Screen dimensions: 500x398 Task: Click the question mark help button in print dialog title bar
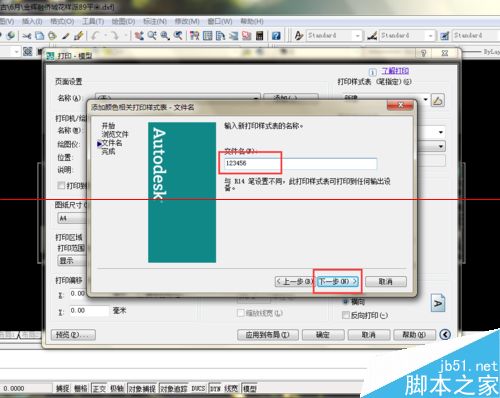click(424, 53)
